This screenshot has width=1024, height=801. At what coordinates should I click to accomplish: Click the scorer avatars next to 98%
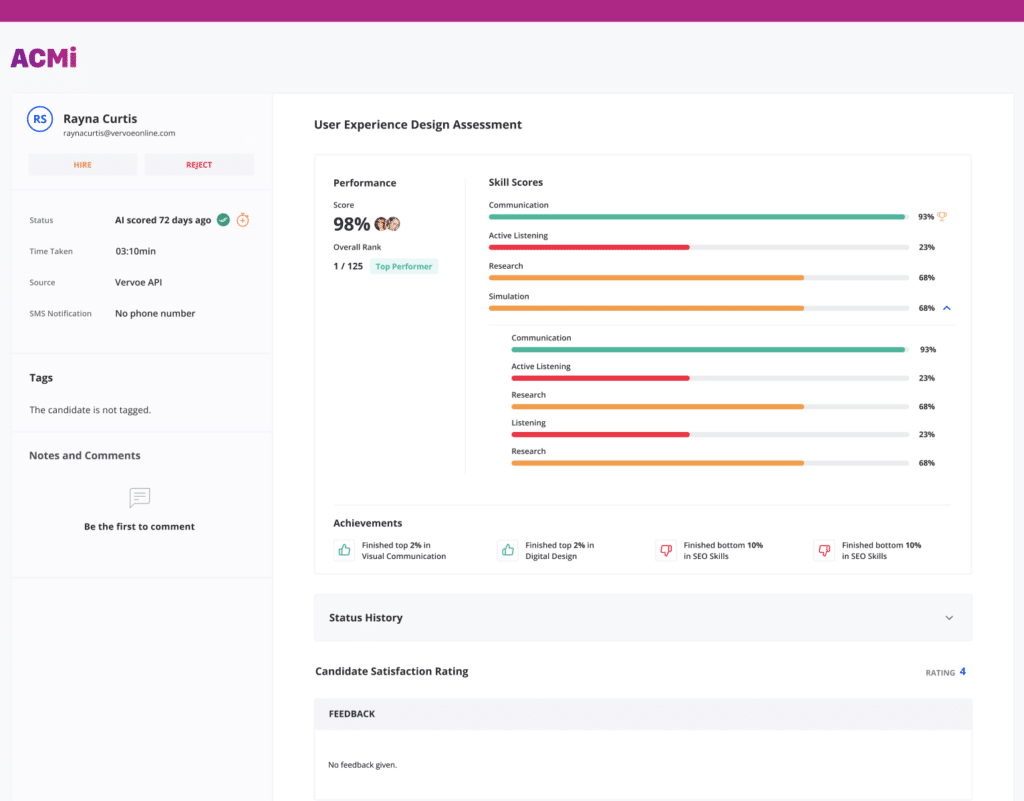click(387, 224)
